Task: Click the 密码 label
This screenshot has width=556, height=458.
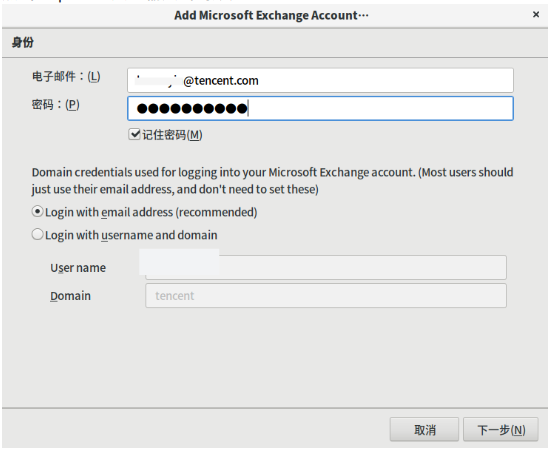Action: point(56,105)
